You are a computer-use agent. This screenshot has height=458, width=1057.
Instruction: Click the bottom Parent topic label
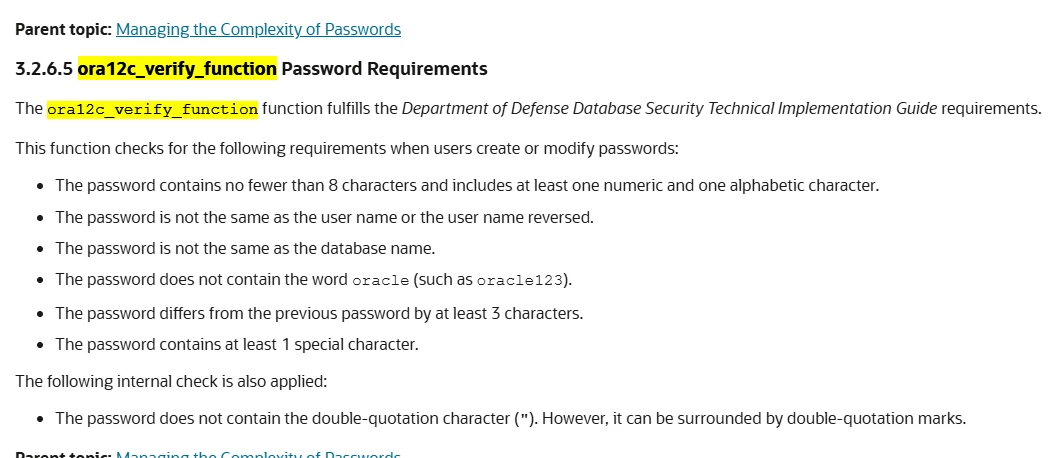point(63,455)
